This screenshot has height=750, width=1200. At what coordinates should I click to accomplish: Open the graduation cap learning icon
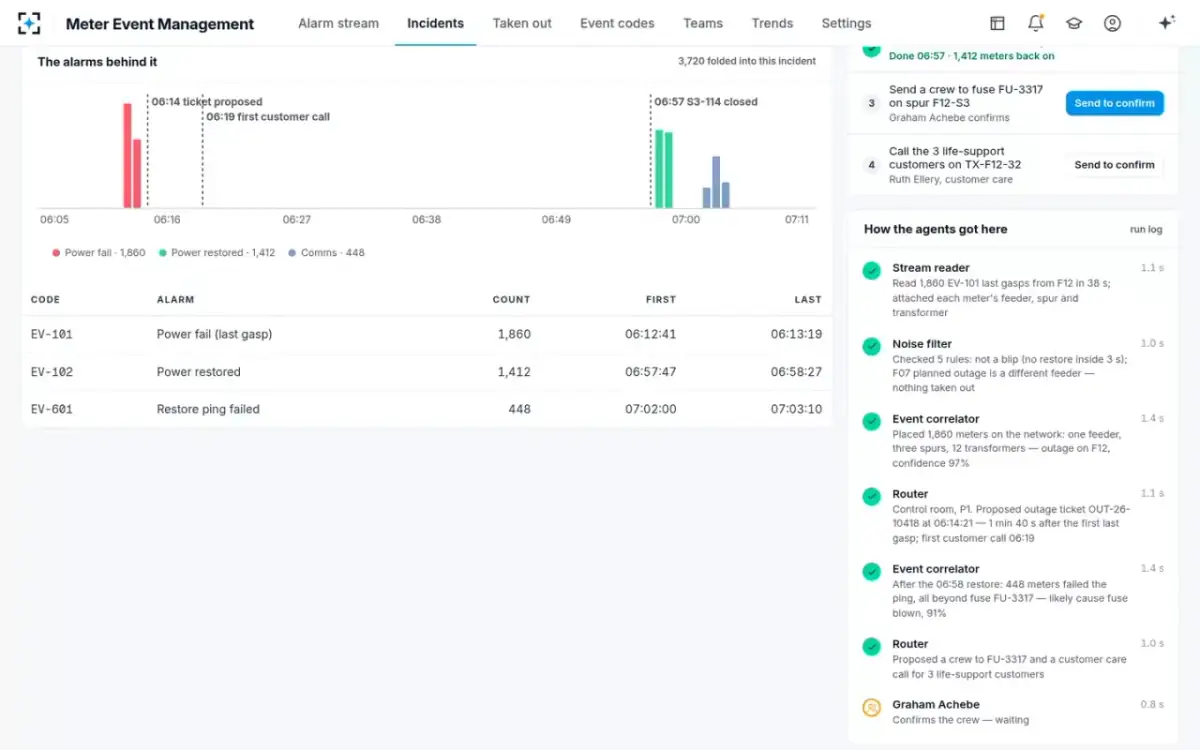click(x=1073, y=23)
